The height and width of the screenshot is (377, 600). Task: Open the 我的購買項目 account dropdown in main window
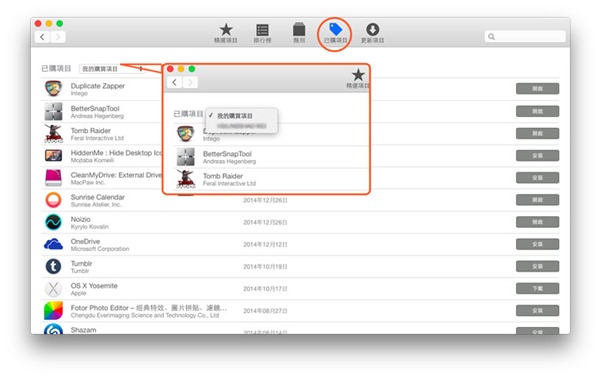[x=112, y=69]
